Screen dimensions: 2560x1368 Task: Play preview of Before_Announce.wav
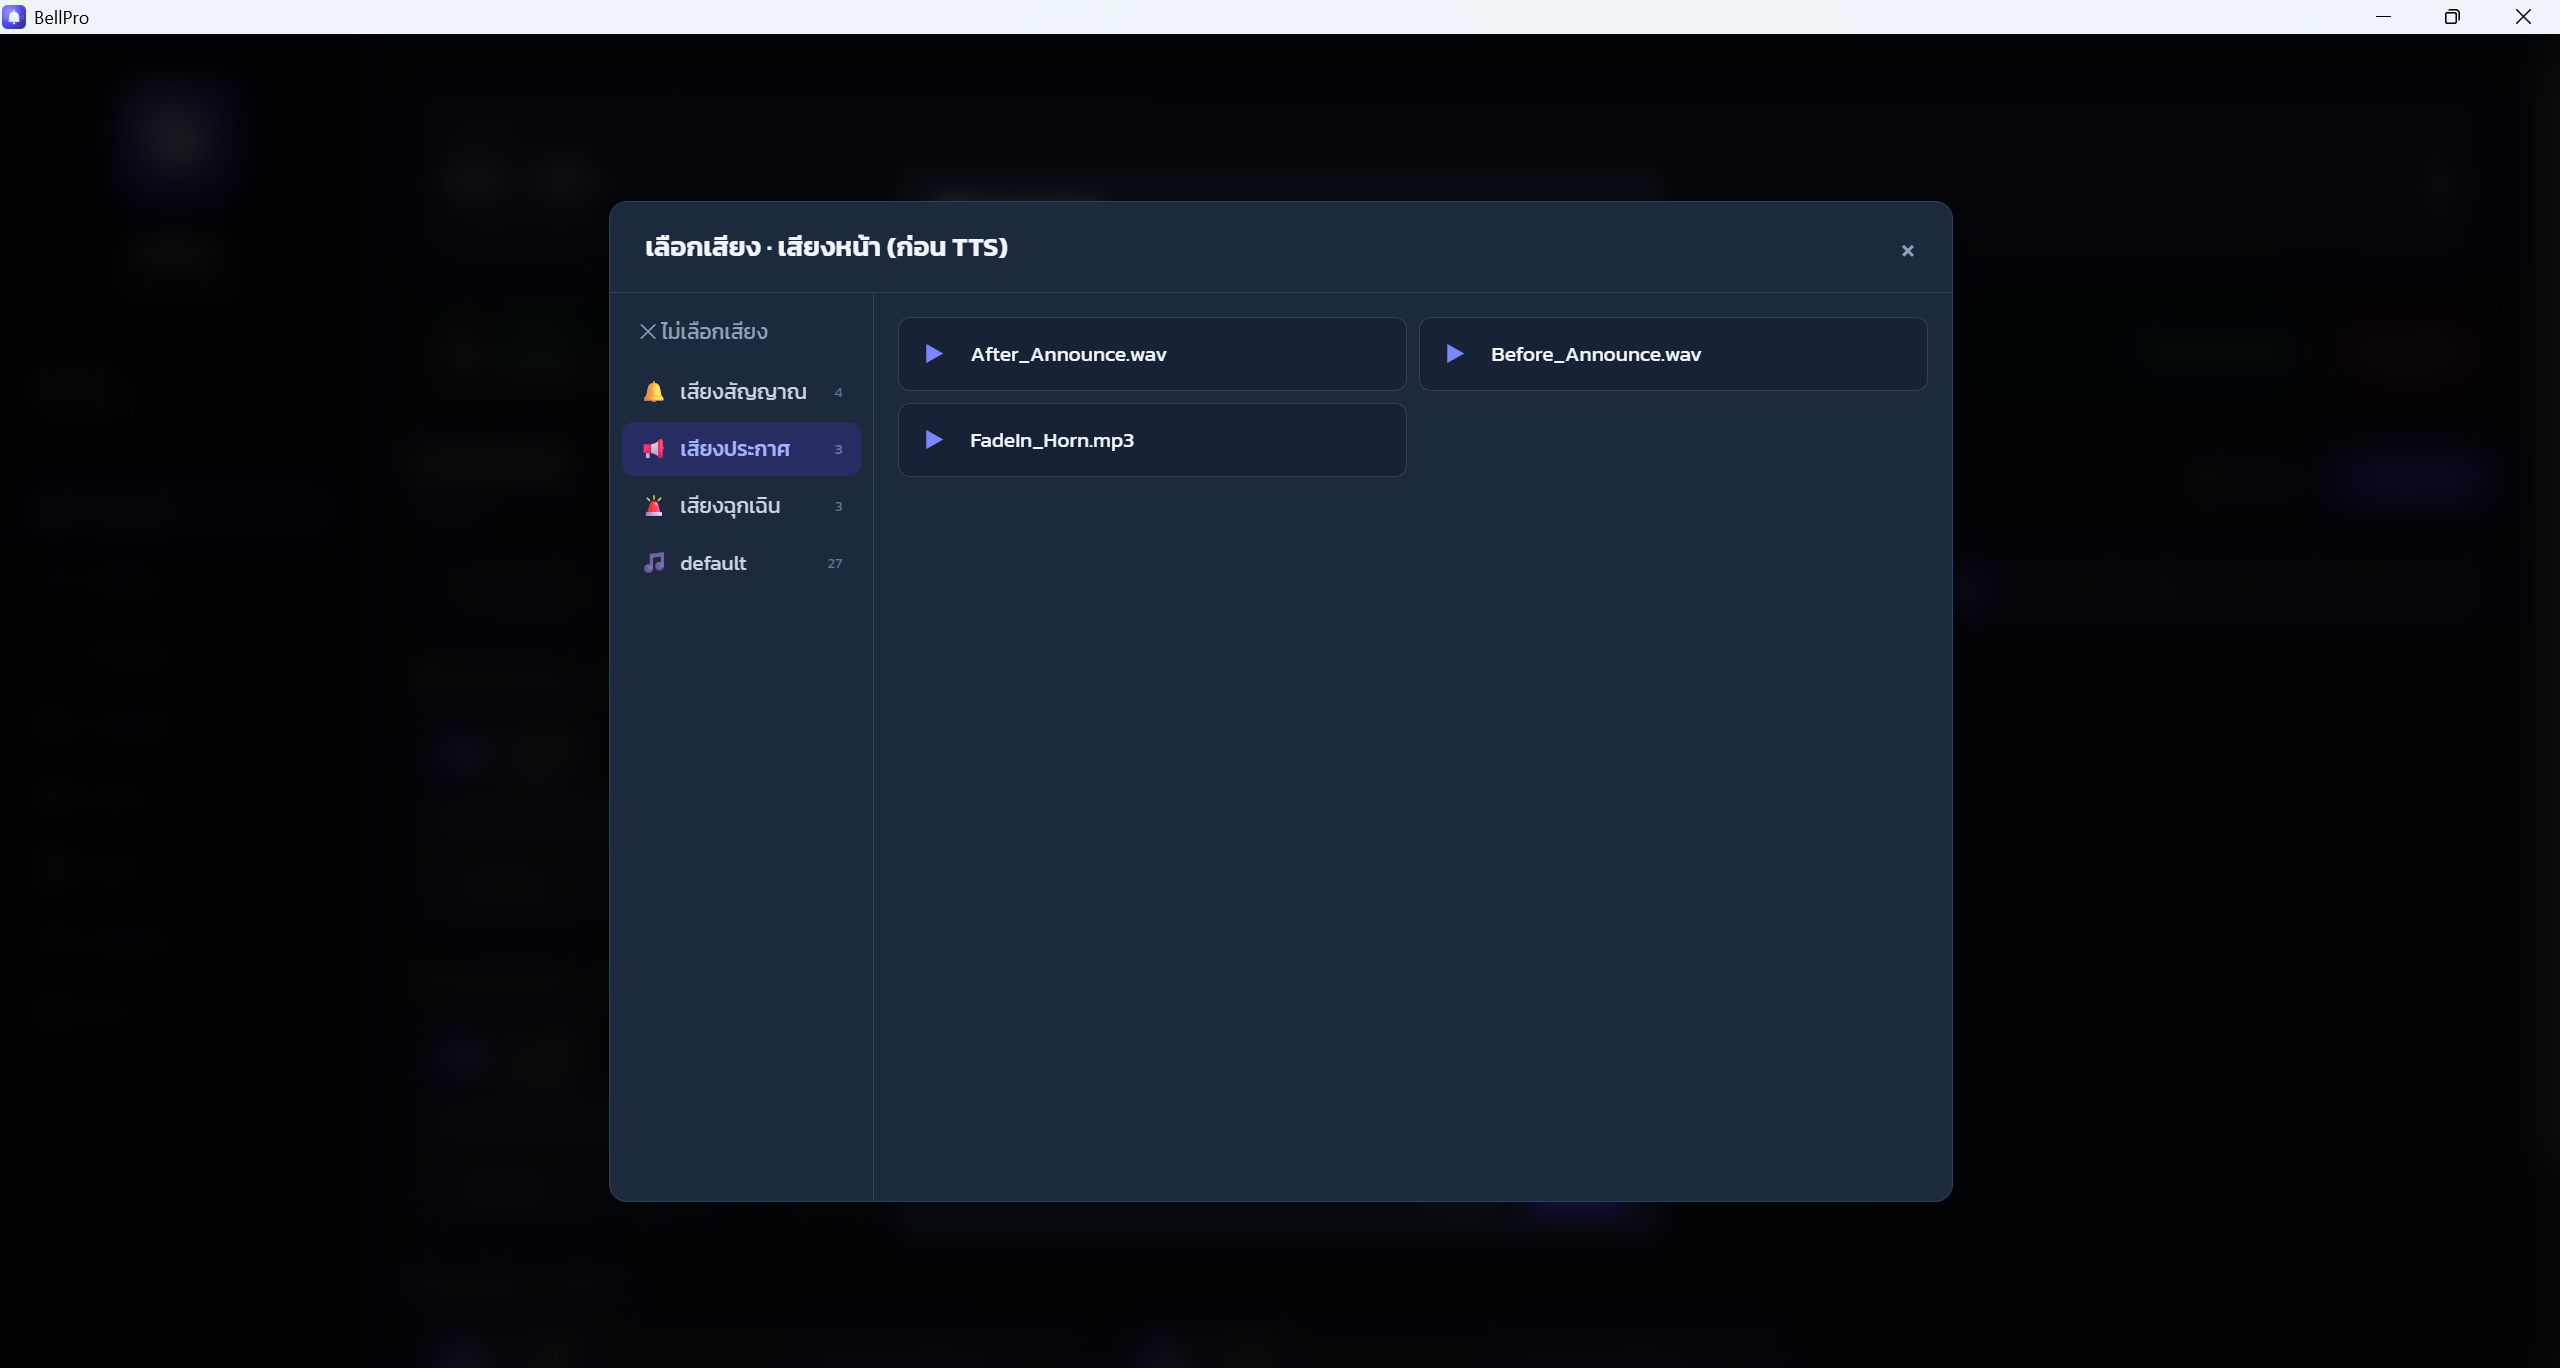coord(1455,354)
